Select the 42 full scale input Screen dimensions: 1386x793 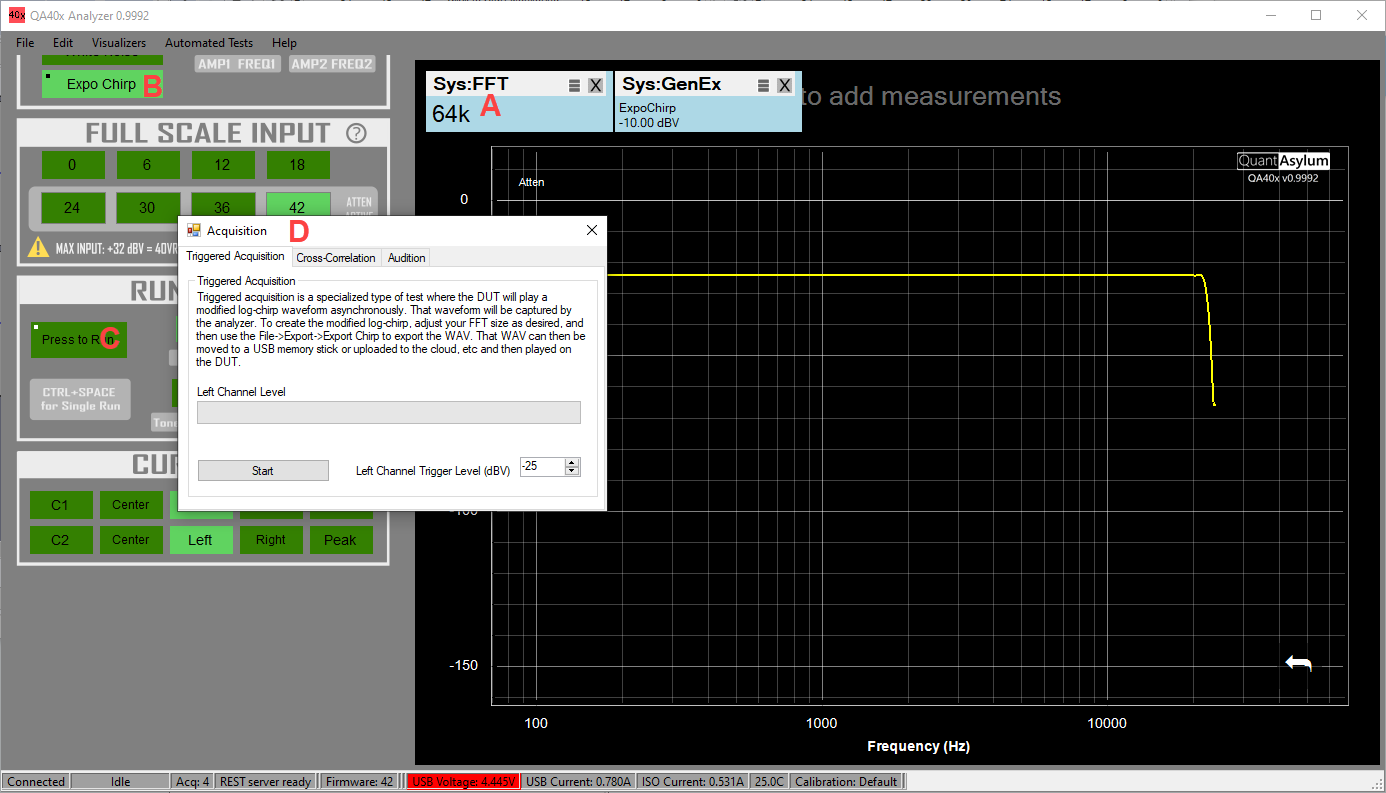tap(297, 205)
